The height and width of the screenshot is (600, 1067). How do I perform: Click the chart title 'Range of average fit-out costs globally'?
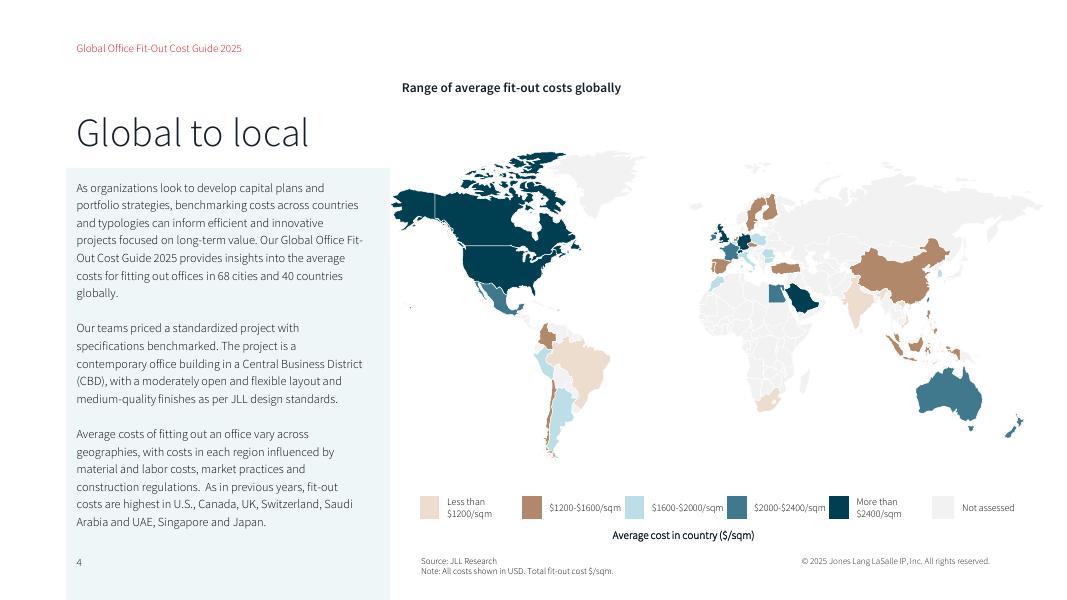coord(511,88)
